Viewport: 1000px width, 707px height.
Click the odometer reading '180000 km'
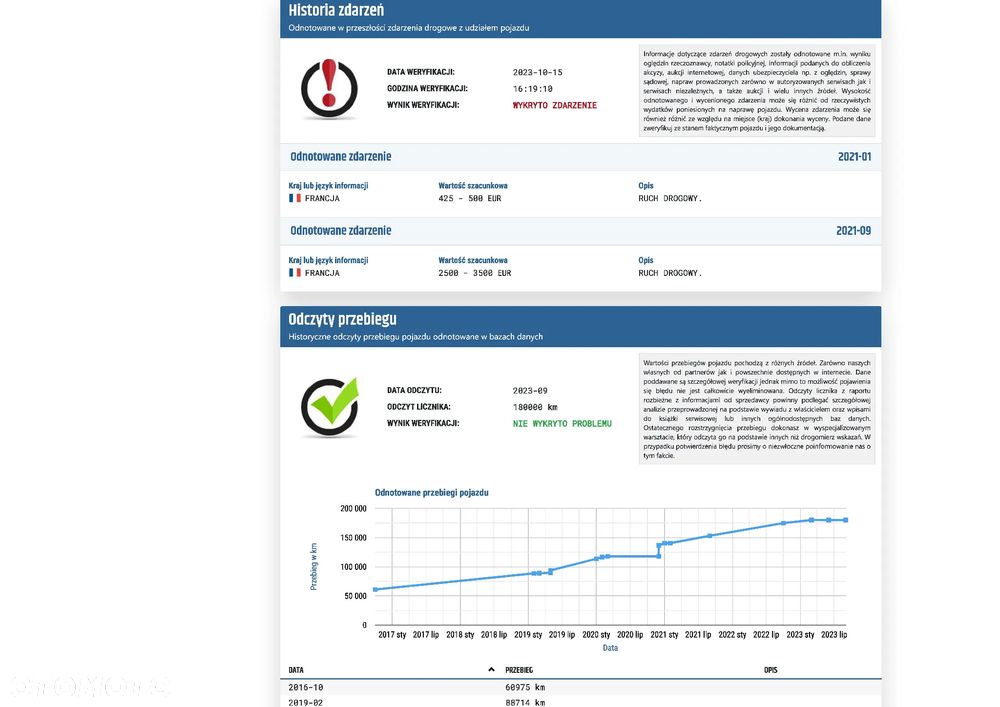tap(535, 407)
